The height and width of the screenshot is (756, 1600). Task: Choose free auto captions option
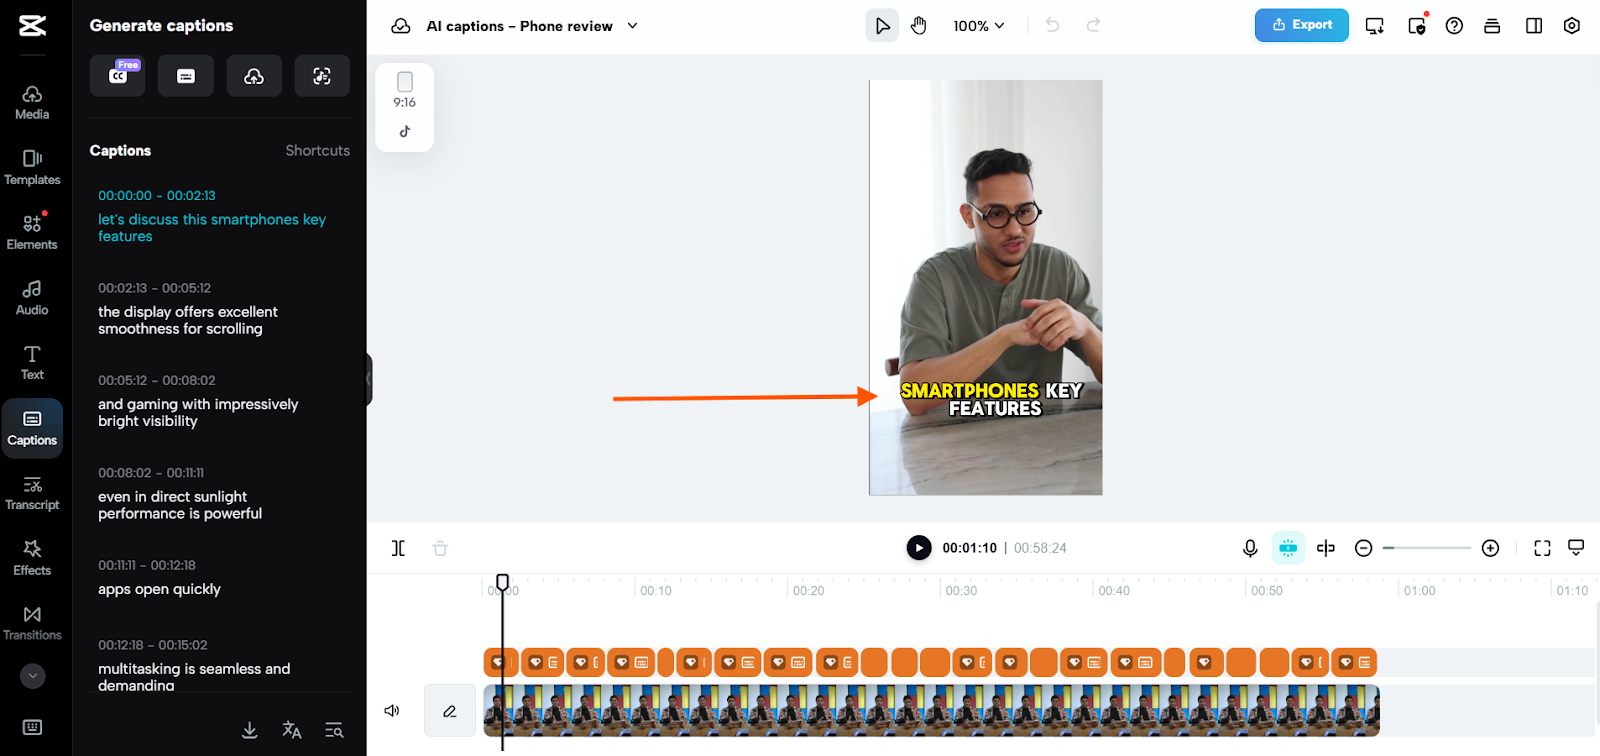pyautogui.click(x=118, y=76)
